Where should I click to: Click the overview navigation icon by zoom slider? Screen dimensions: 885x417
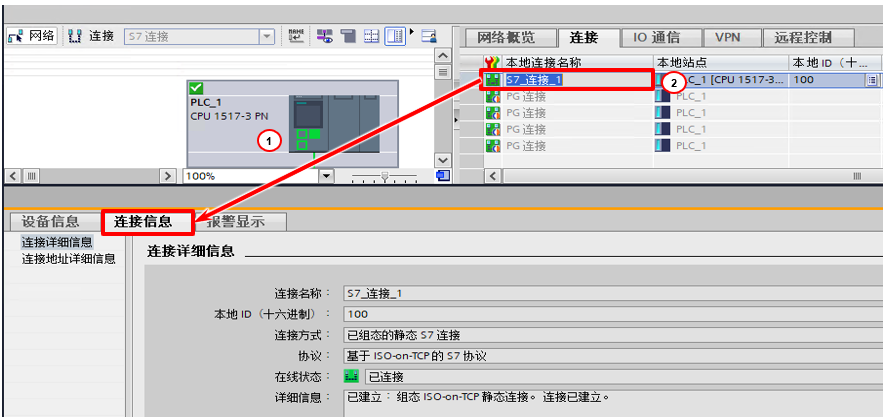(x=444, y=175)
